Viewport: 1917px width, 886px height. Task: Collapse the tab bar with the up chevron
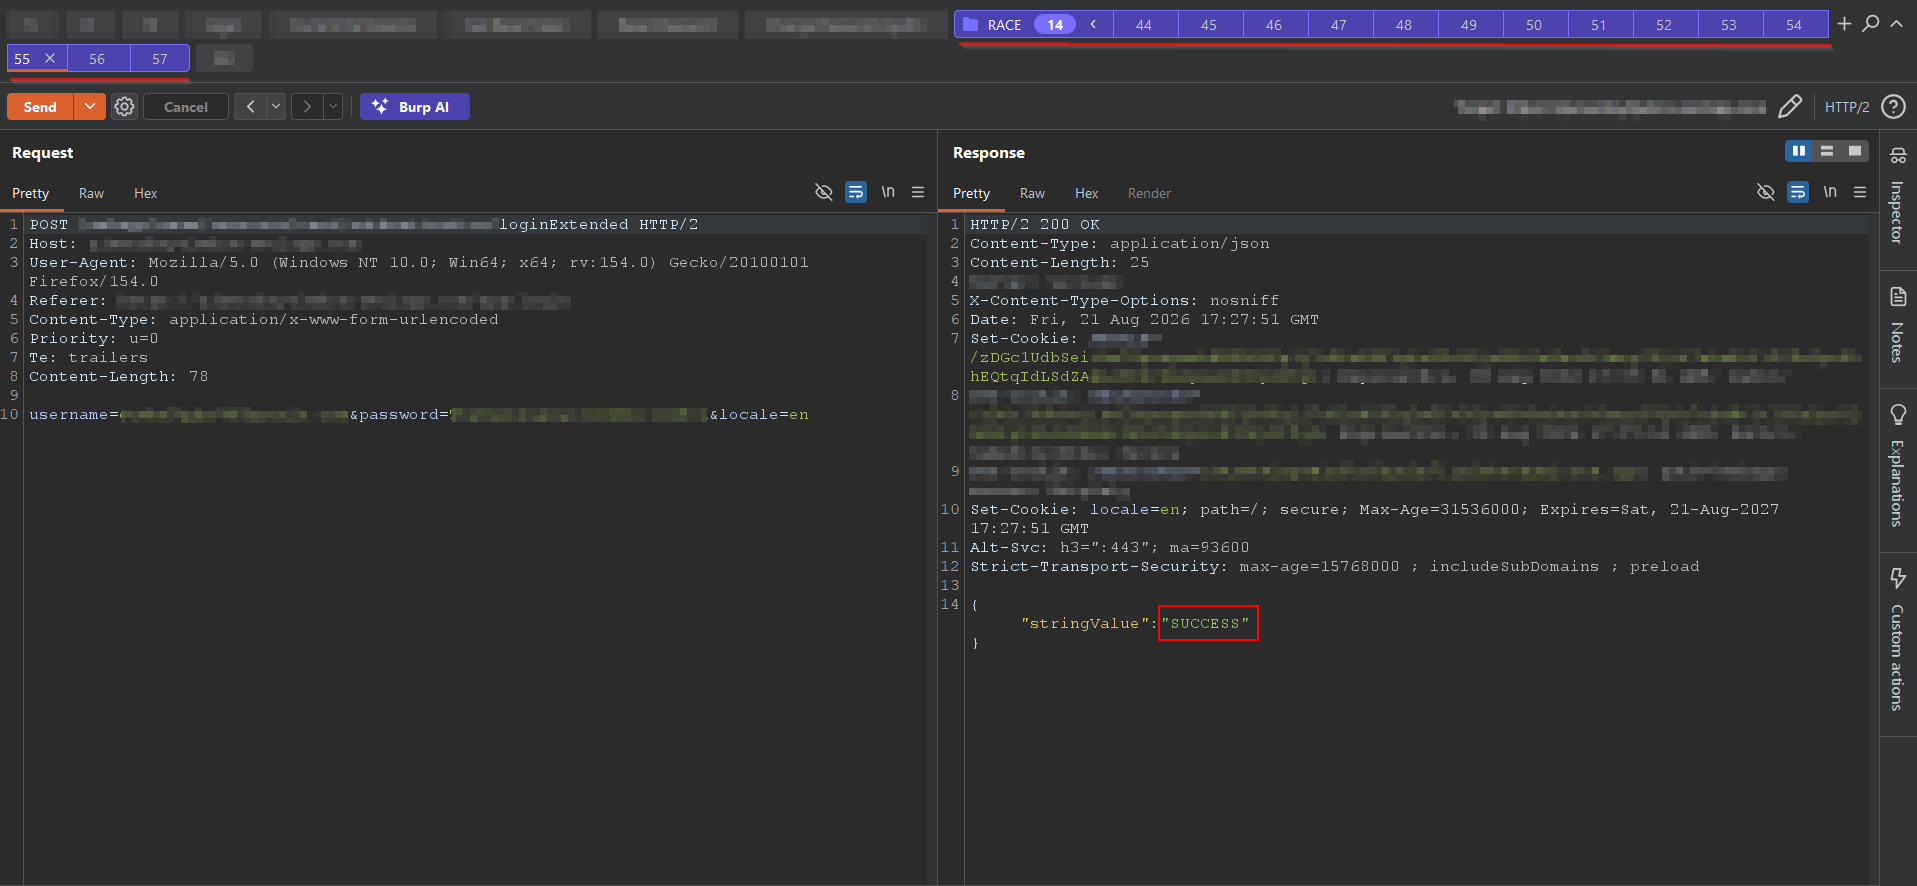click(1896, 24)
